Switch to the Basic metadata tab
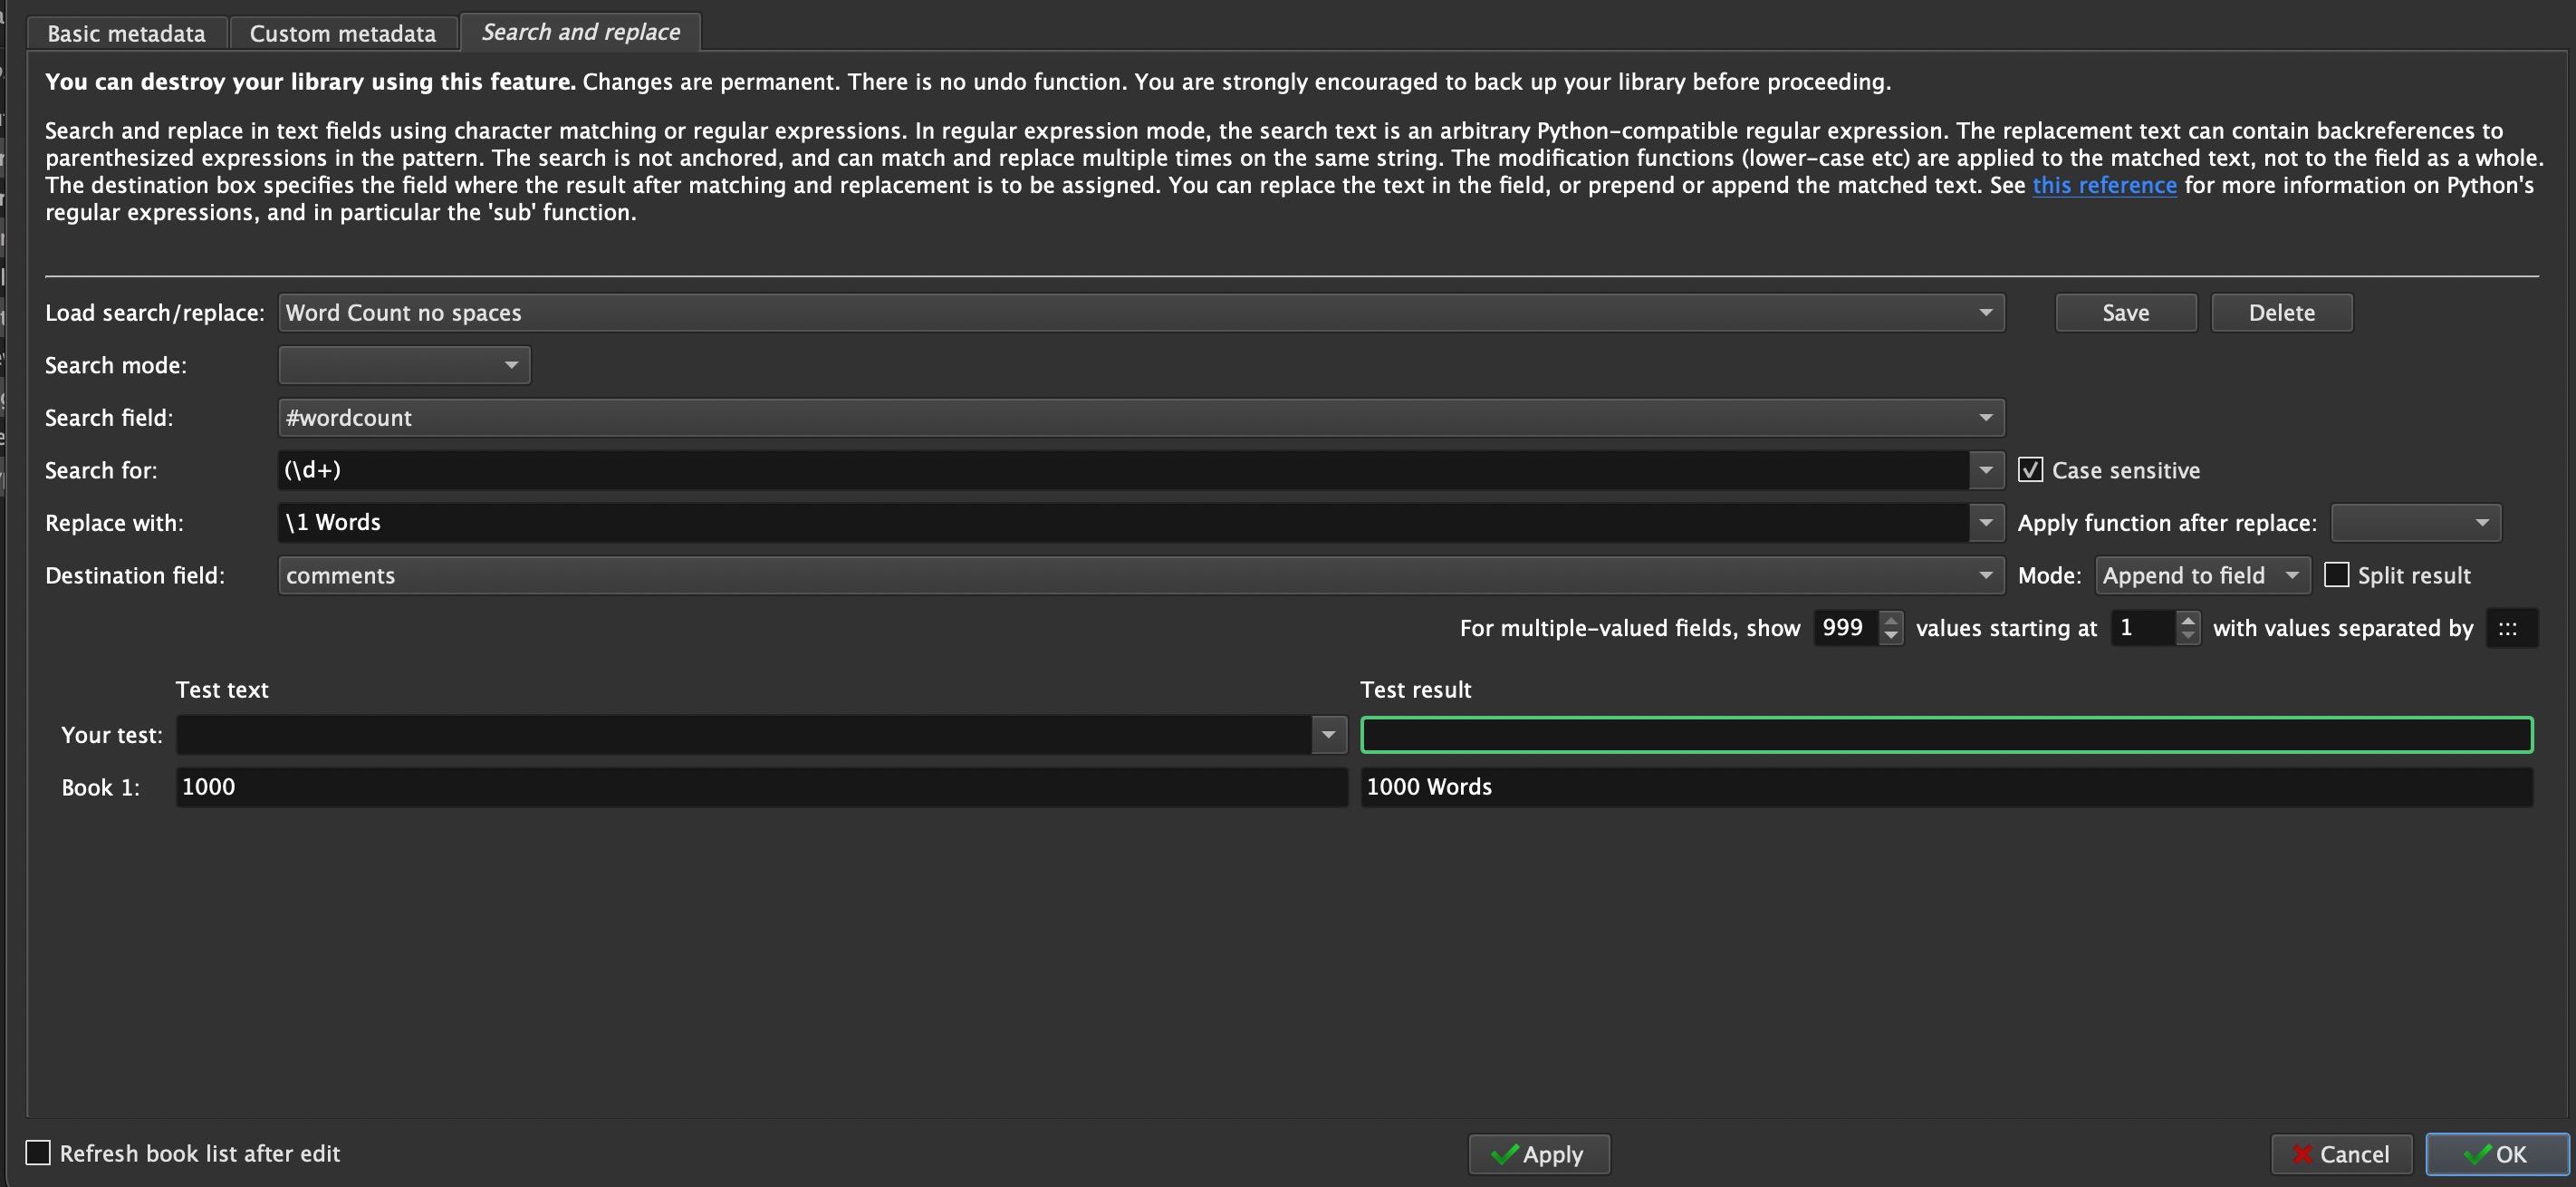The image size is (2576, 1187). (x=126, y=33)
